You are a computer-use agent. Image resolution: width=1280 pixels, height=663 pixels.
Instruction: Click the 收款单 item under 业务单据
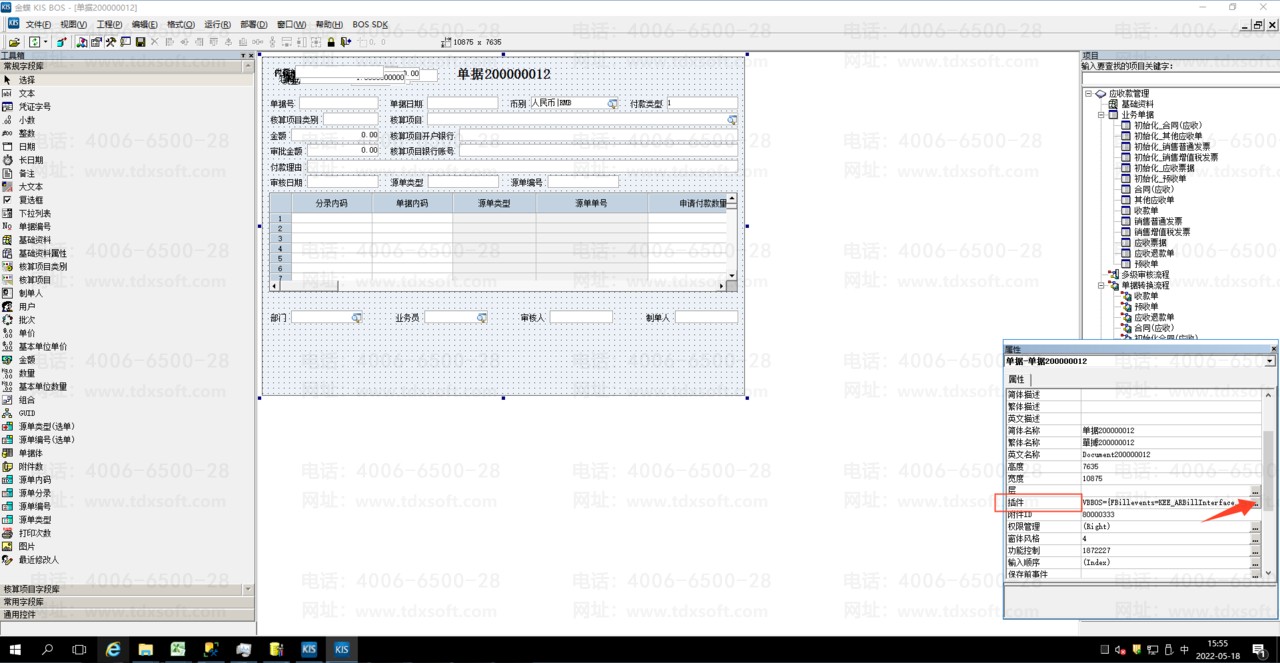point(1145,211)
